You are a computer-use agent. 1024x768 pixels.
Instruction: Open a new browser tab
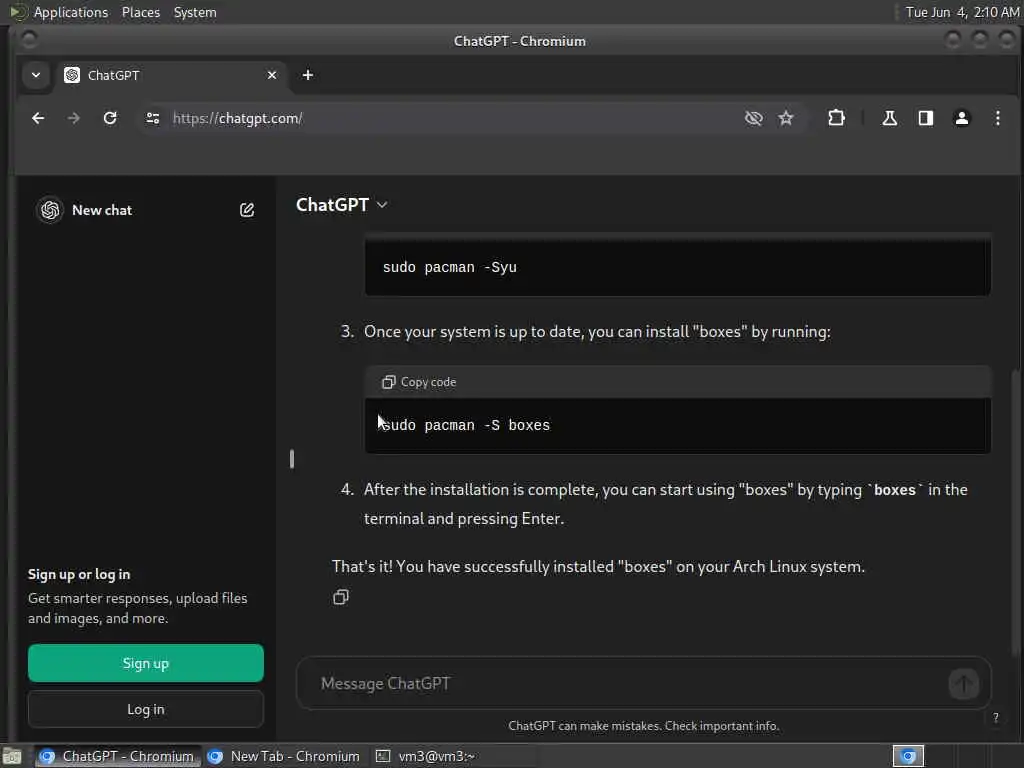[308, 75]
